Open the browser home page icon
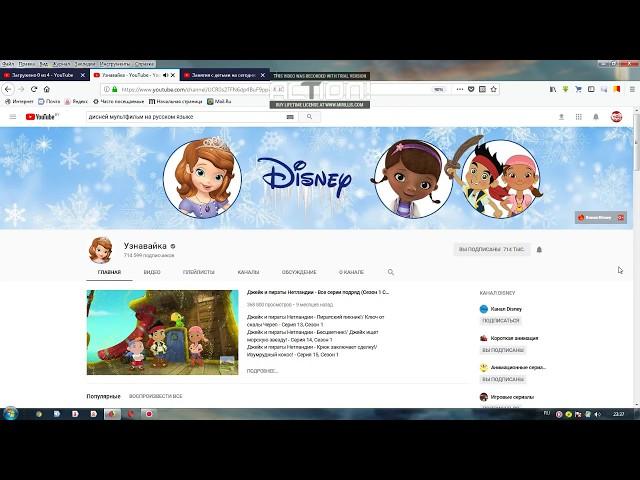 (x=47, y=89)
